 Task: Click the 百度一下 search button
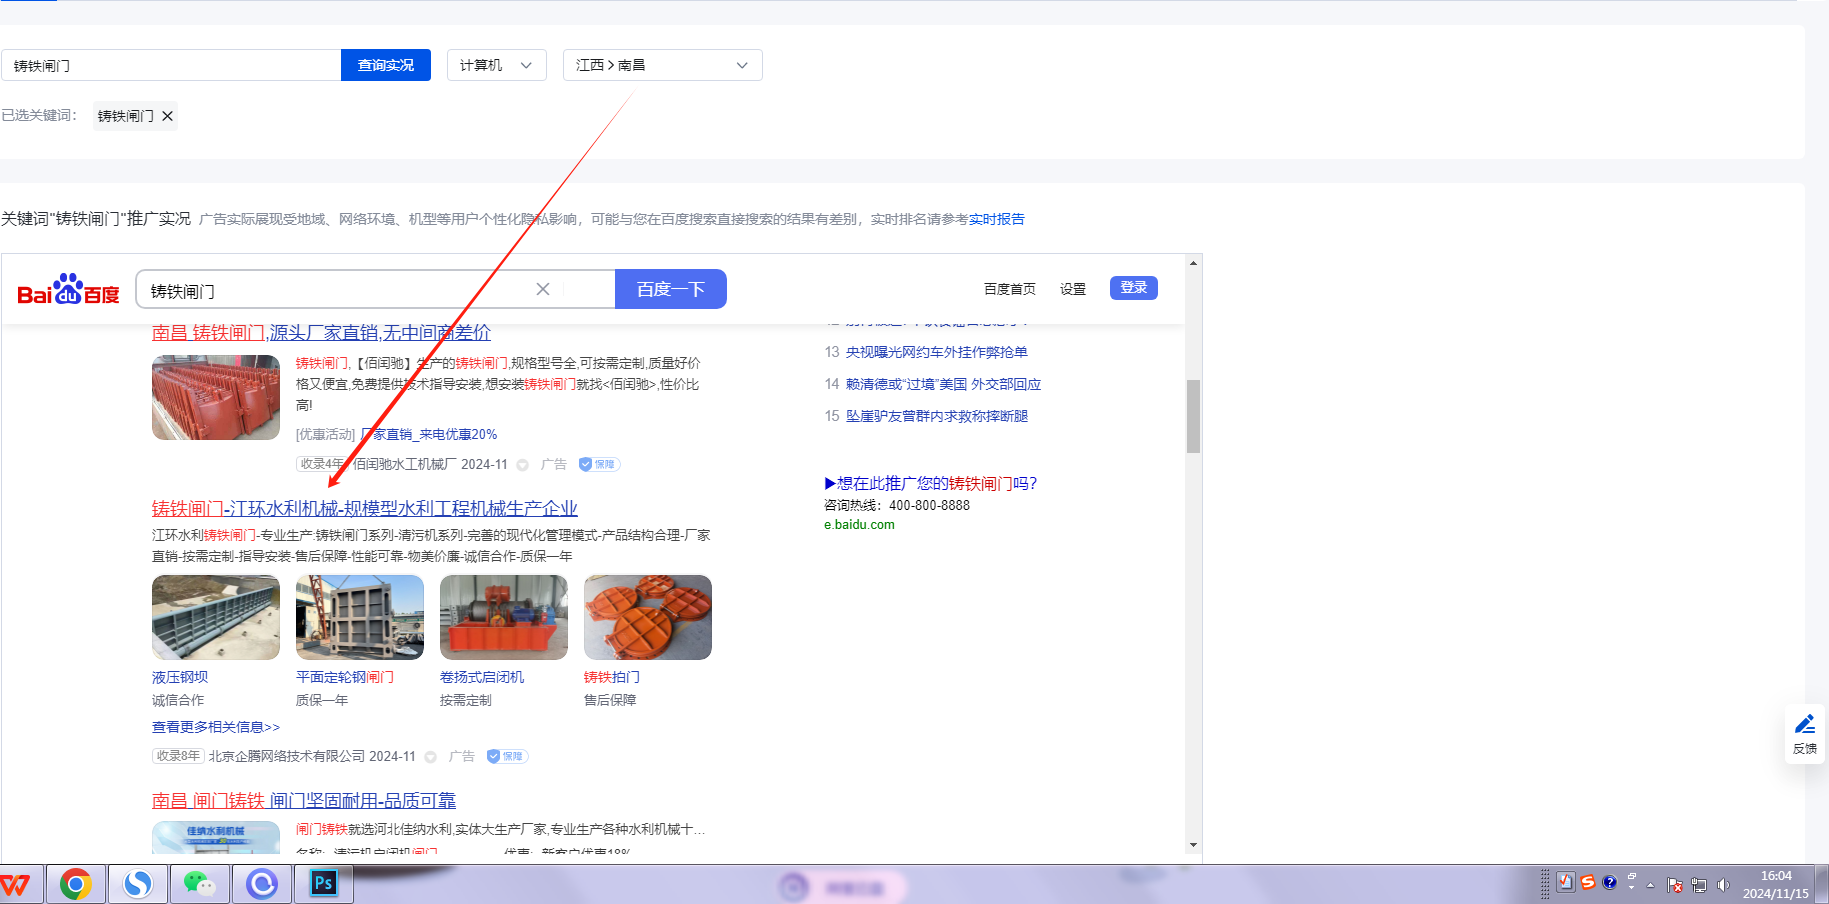pos(671,289)
